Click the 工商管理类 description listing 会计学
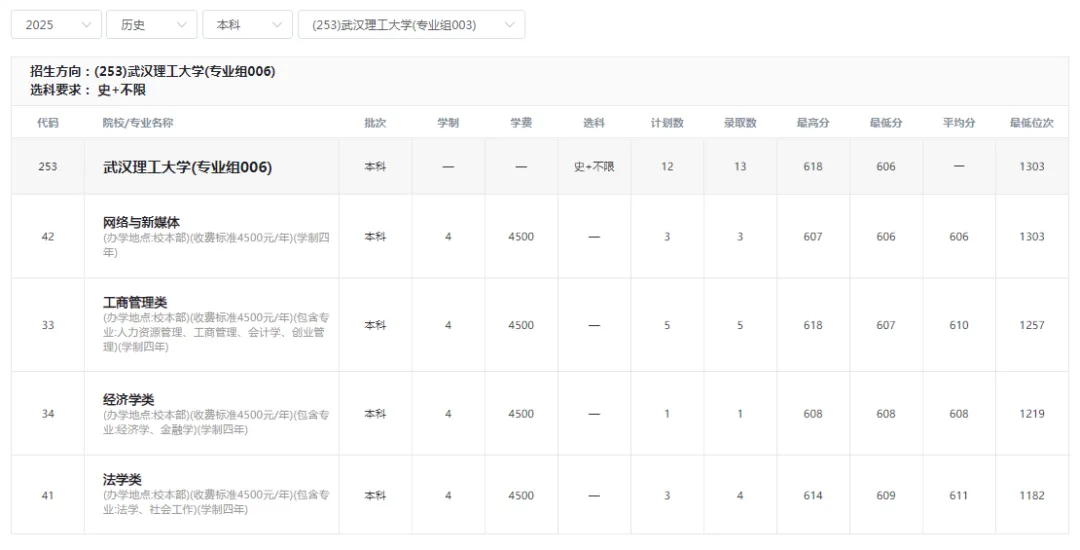This screenshot has width=1080, height=550. click(216, 332)
